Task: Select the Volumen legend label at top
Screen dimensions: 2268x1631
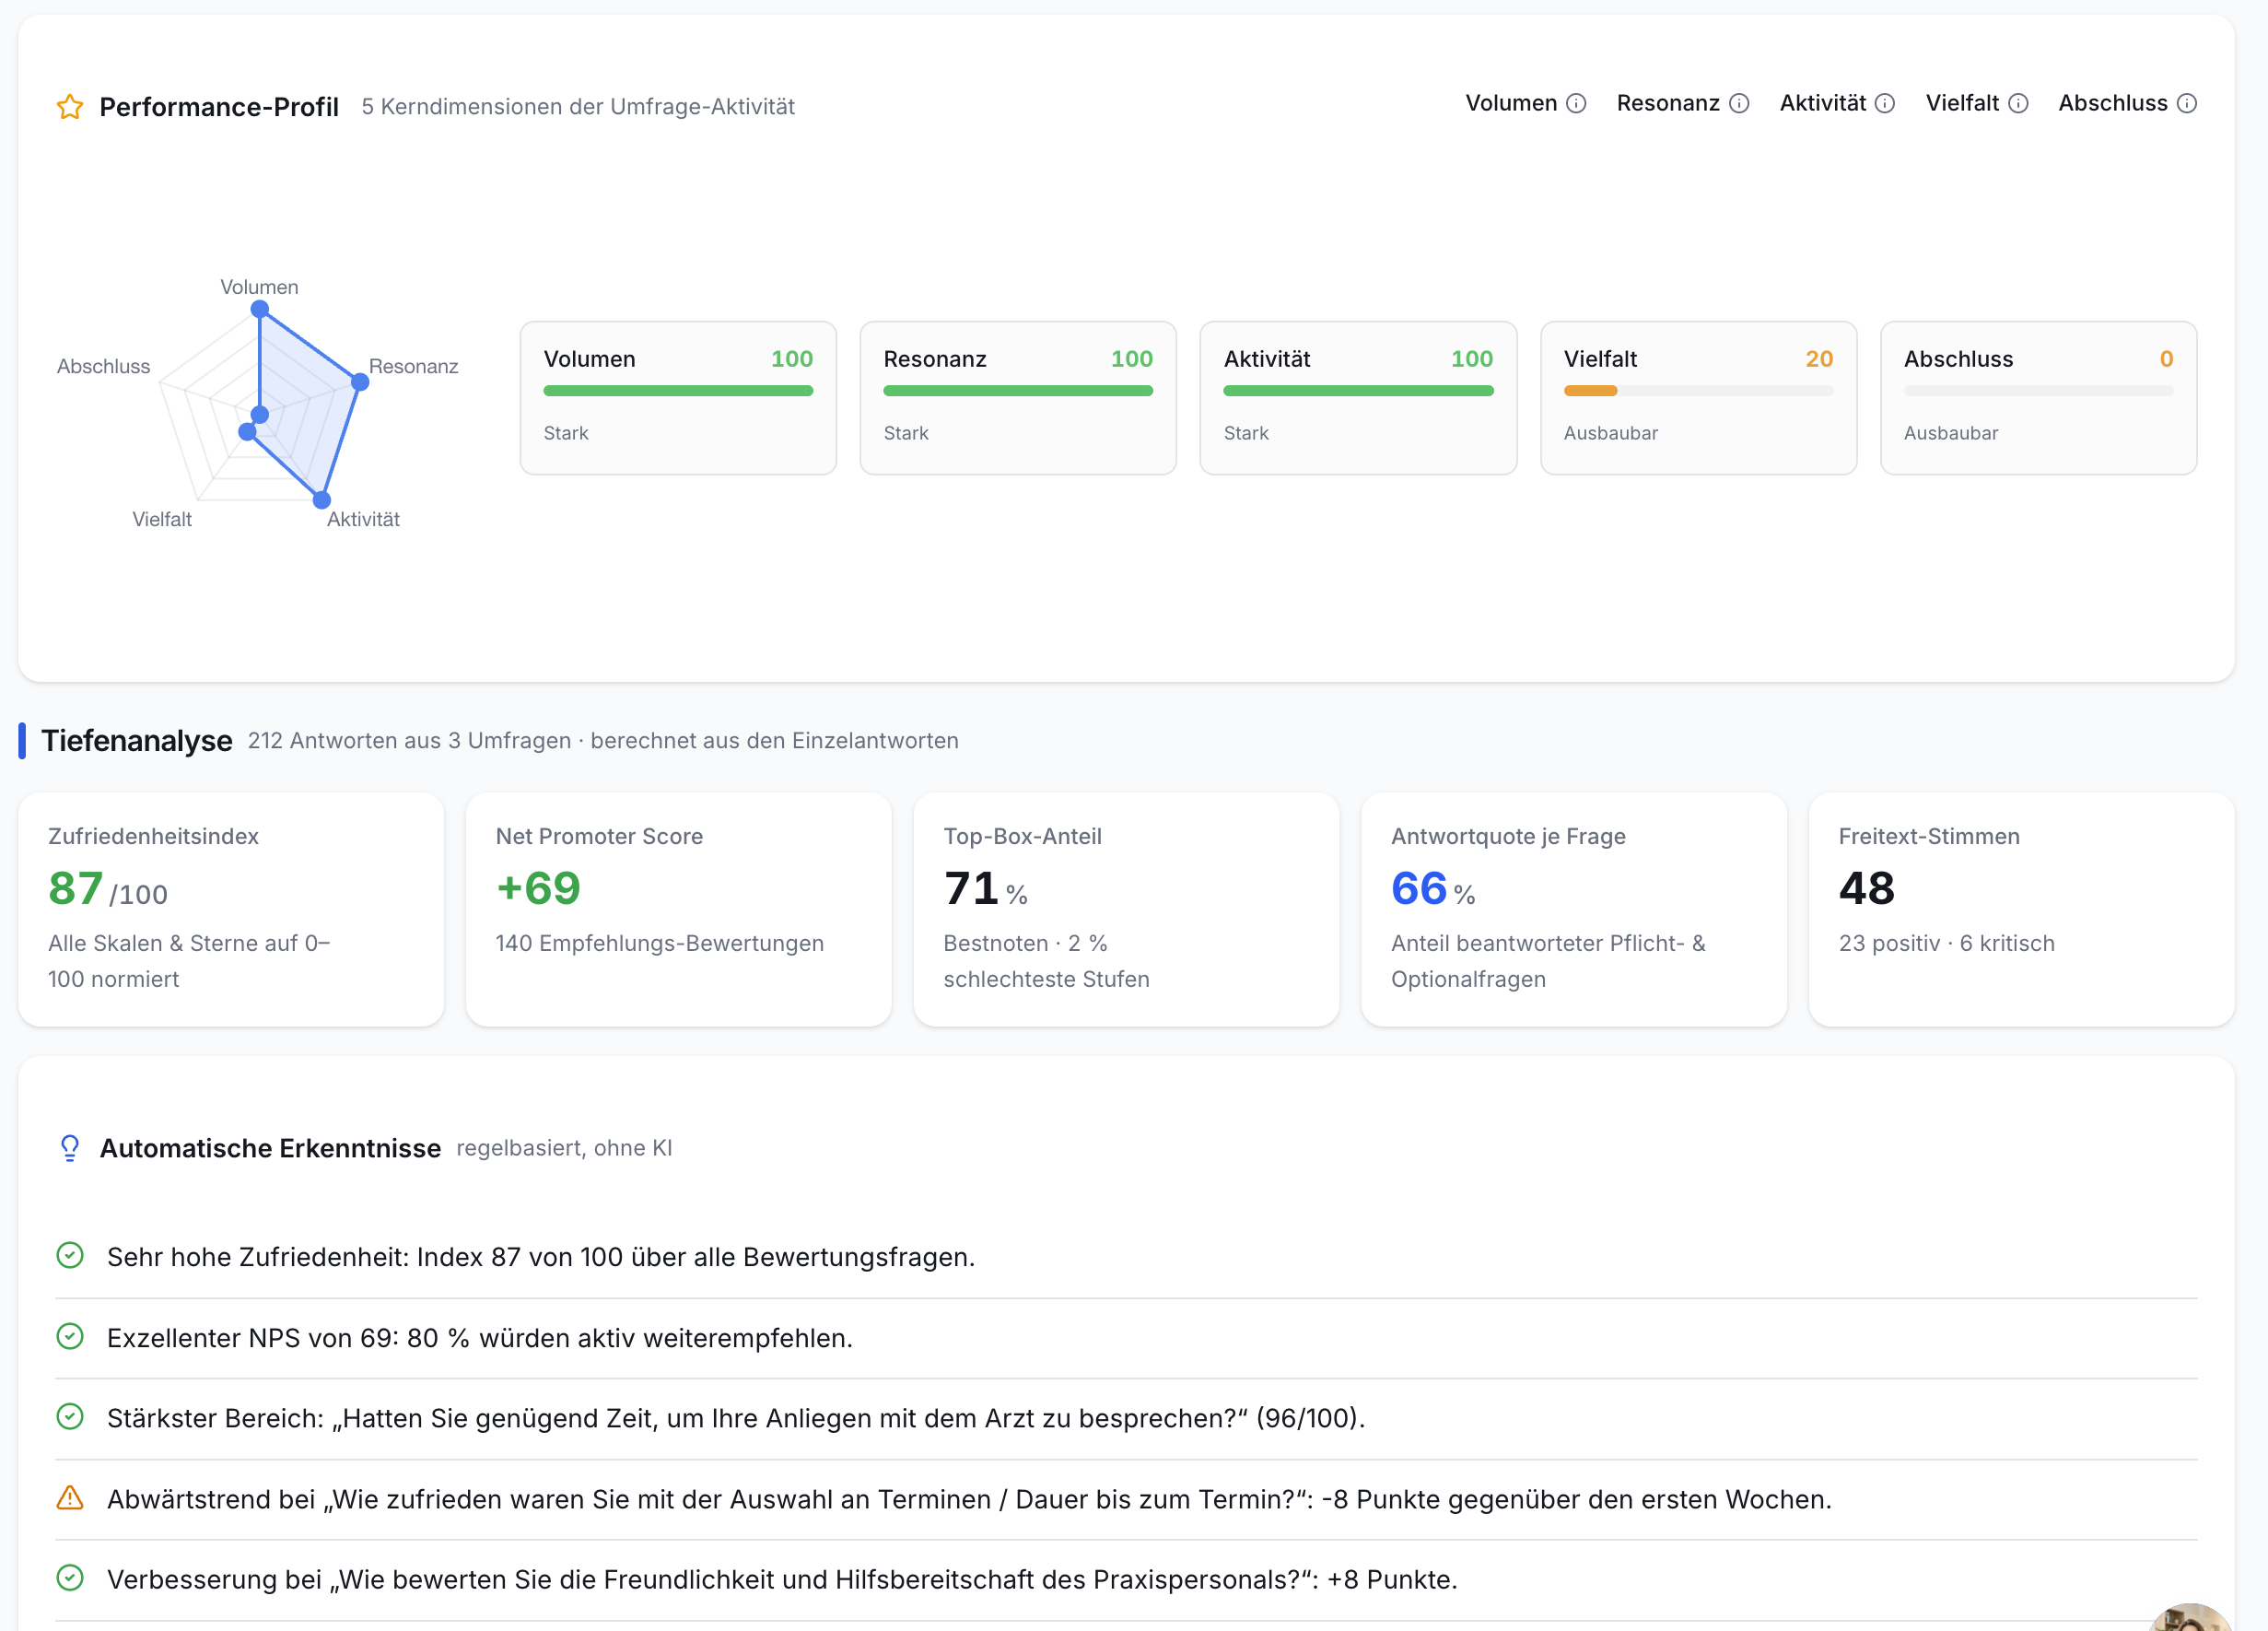Action: [x=1511, y=103]
